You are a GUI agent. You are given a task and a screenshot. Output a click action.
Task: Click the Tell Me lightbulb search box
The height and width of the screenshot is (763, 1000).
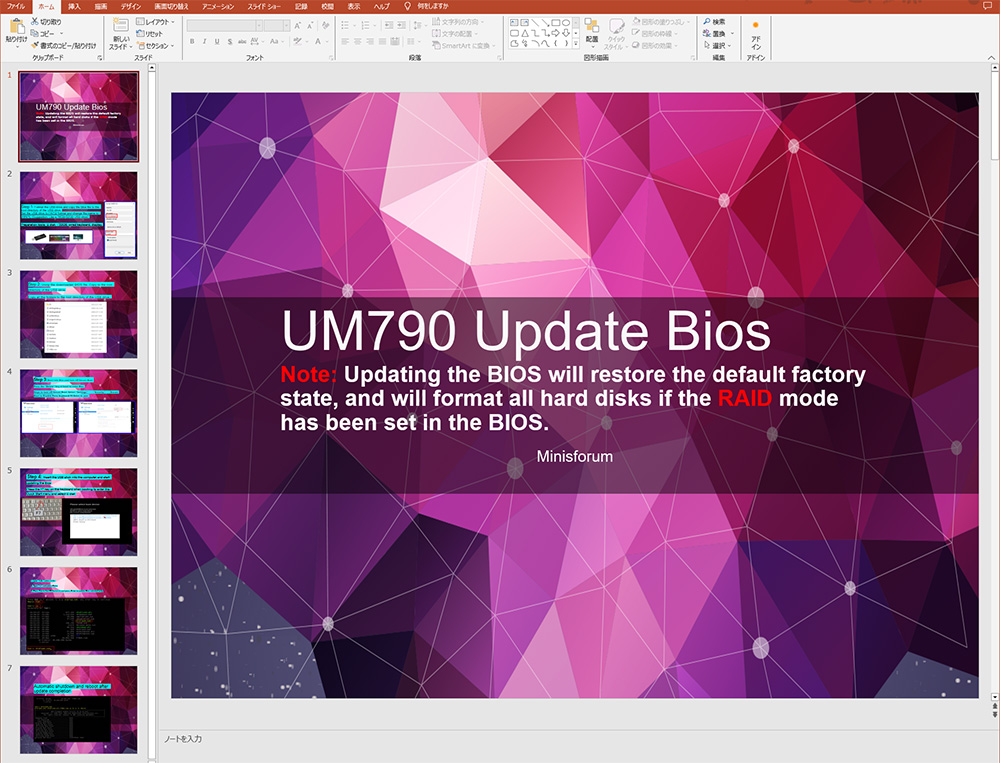coord(426,6)
